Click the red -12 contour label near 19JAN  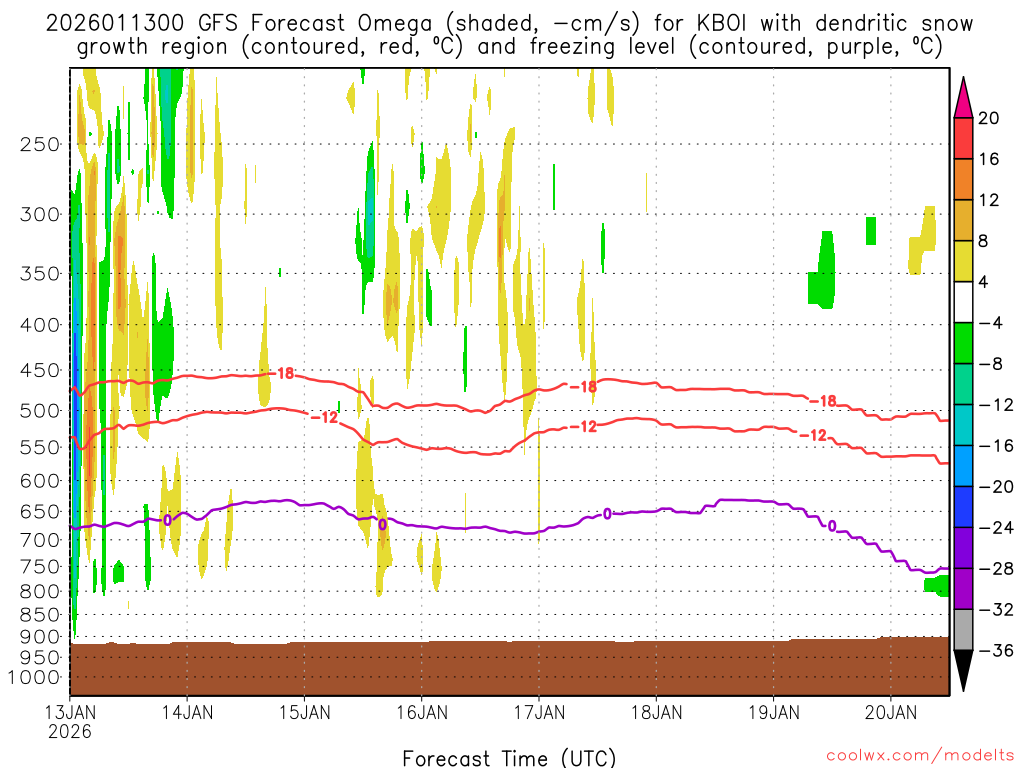(x=813, y=435)
